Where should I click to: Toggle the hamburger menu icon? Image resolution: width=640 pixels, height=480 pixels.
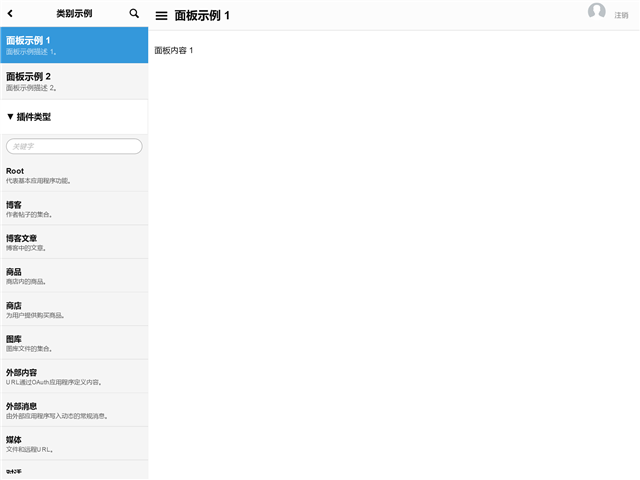point(161,16)
